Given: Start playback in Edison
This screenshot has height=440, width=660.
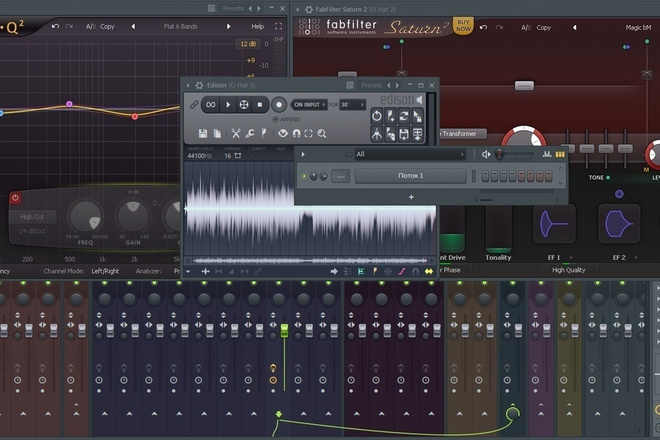Looking at the screenshot, I should click(228, 104).
